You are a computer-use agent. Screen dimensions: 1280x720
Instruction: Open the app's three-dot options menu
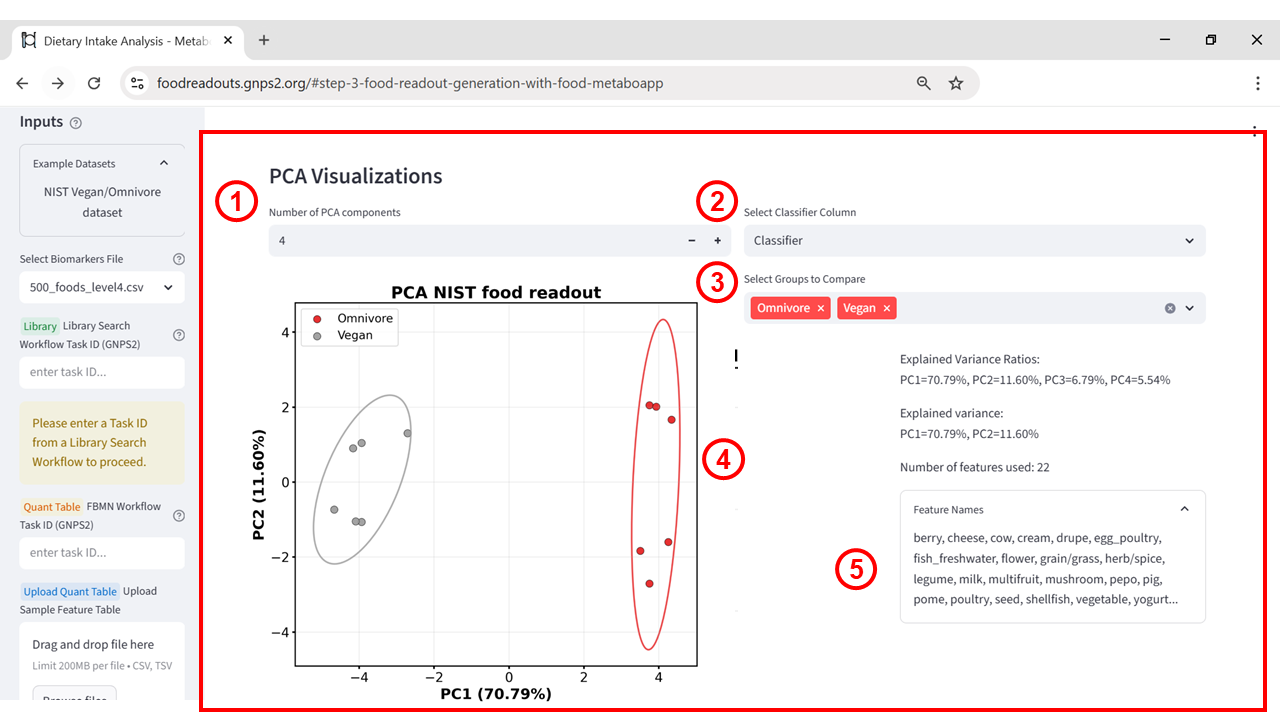pos(1255,131)
